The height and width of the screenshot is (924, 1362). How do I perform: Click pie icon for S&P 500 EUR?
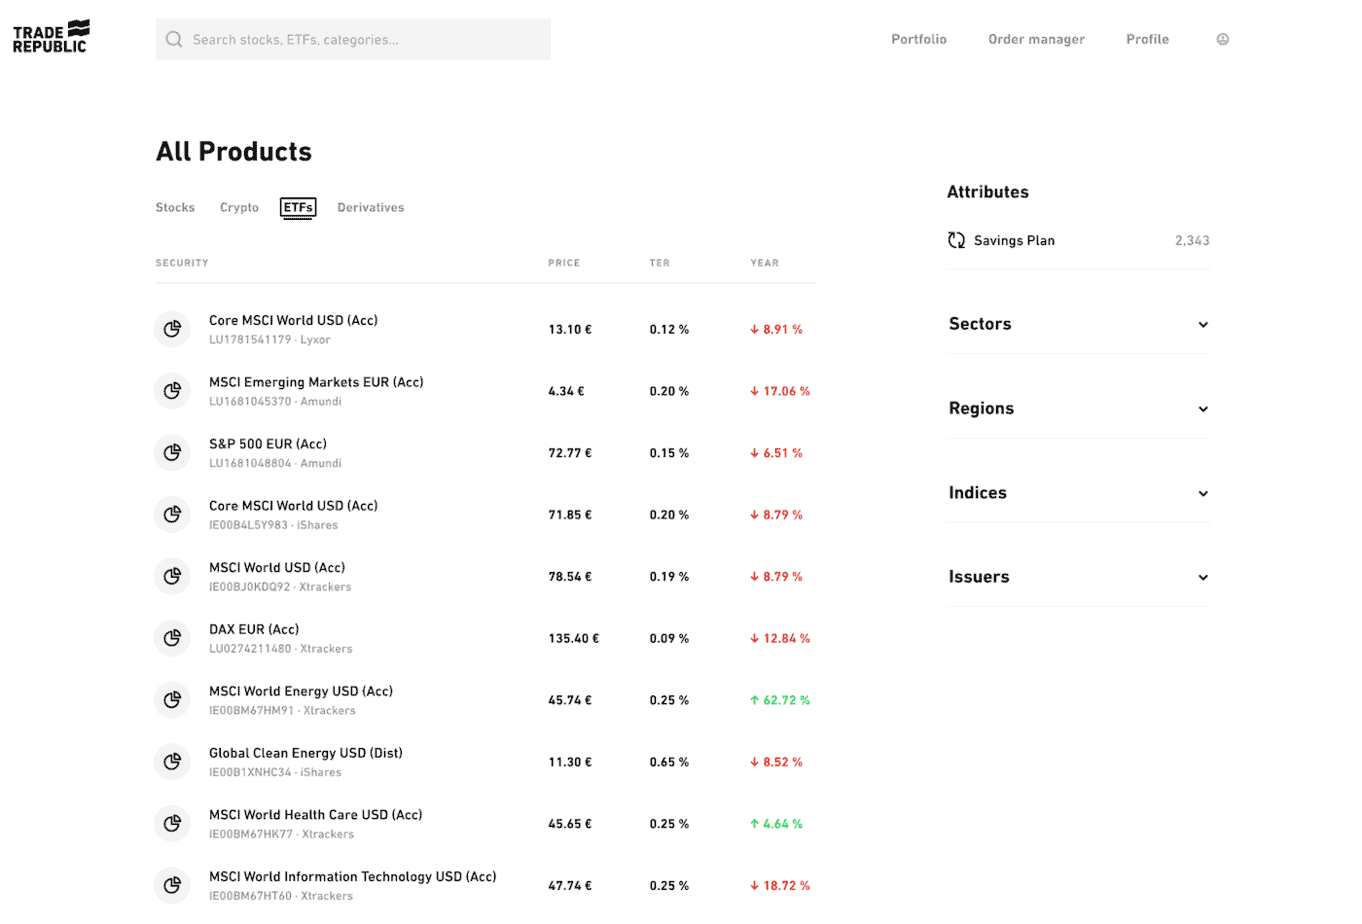click(x=172, y=453)
